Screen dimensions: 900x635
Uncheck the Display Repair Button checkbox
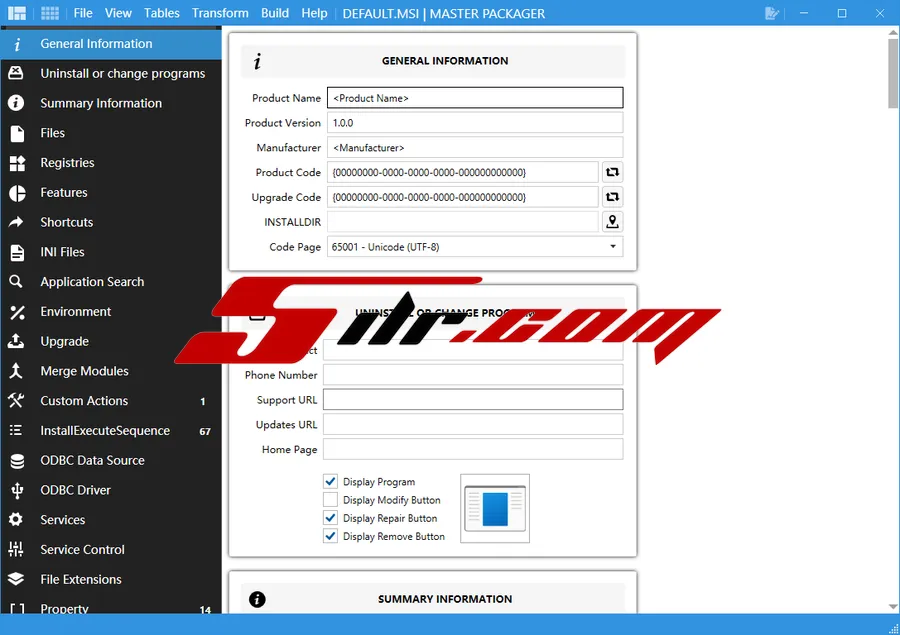point(330,518)
